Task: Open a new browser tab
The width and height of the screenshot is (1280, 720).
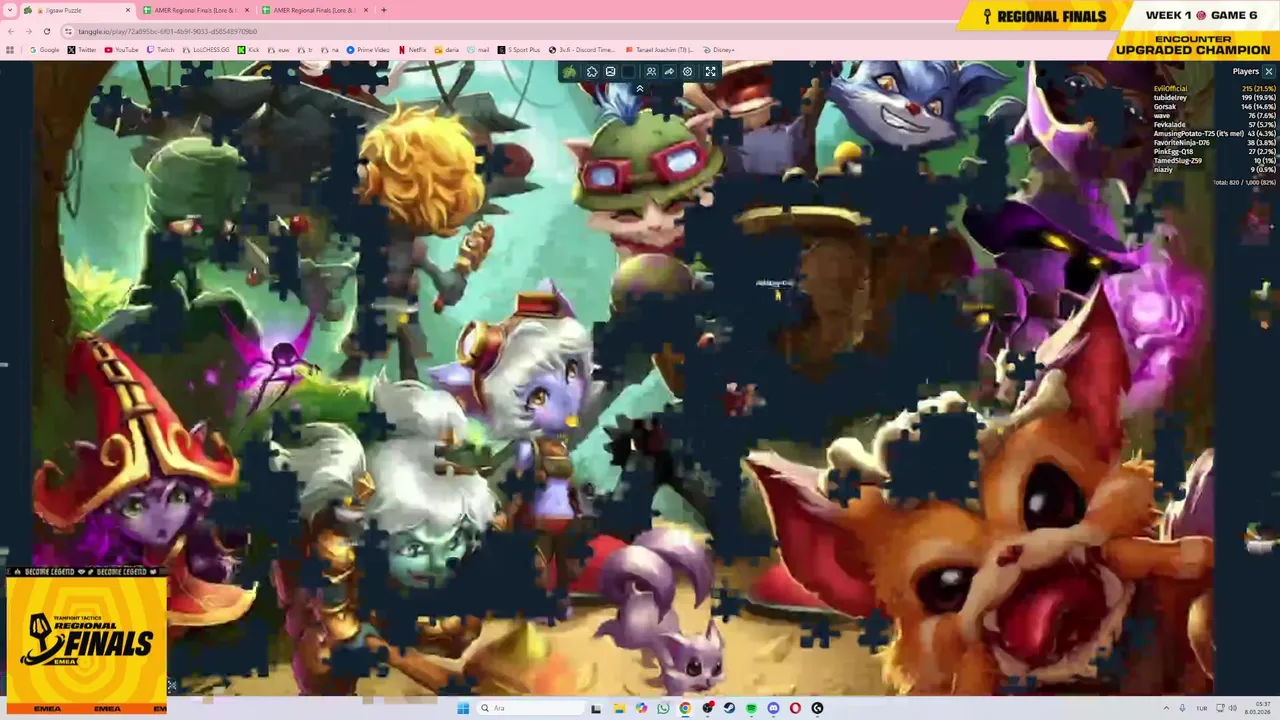Action: tap(384, 10)
